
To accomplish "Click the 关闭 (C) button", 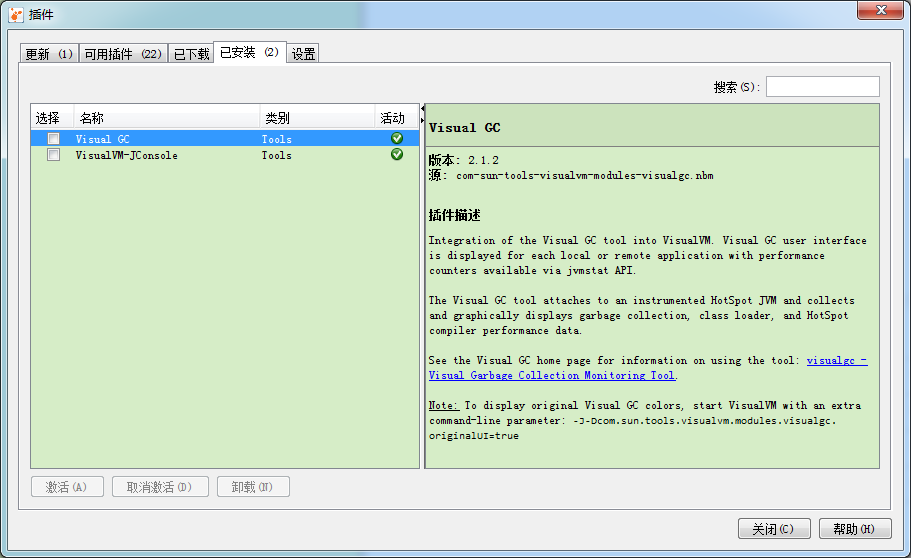I will tap(774, 528).
